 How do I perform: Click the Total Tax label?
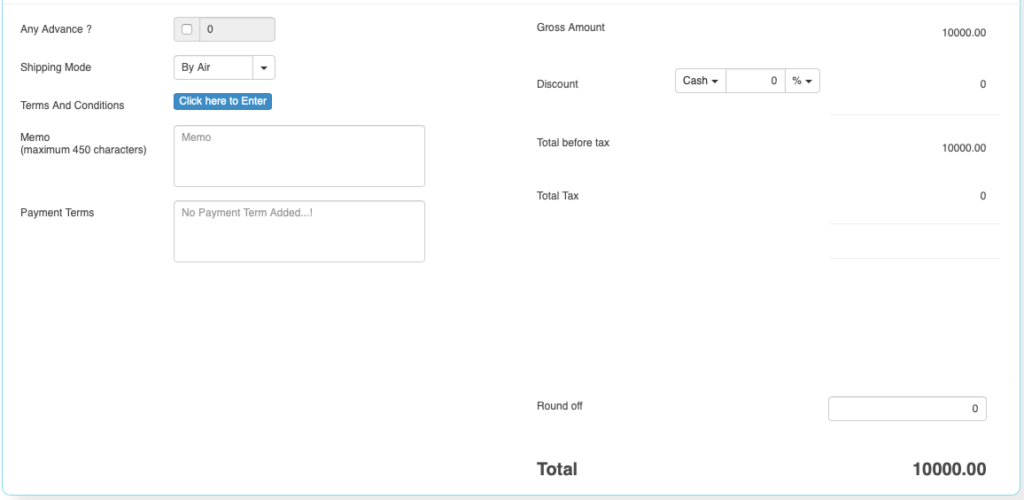point(558,196)
